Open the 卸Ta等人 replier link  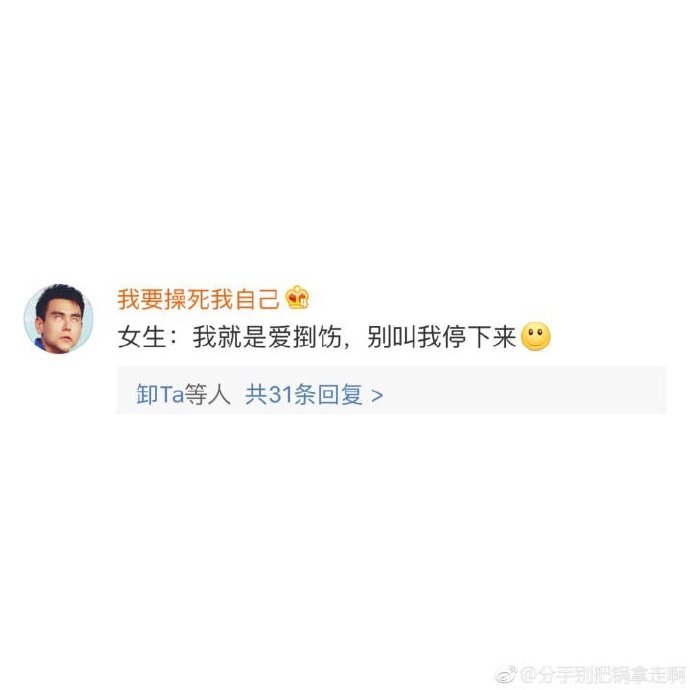pos(183,394)
